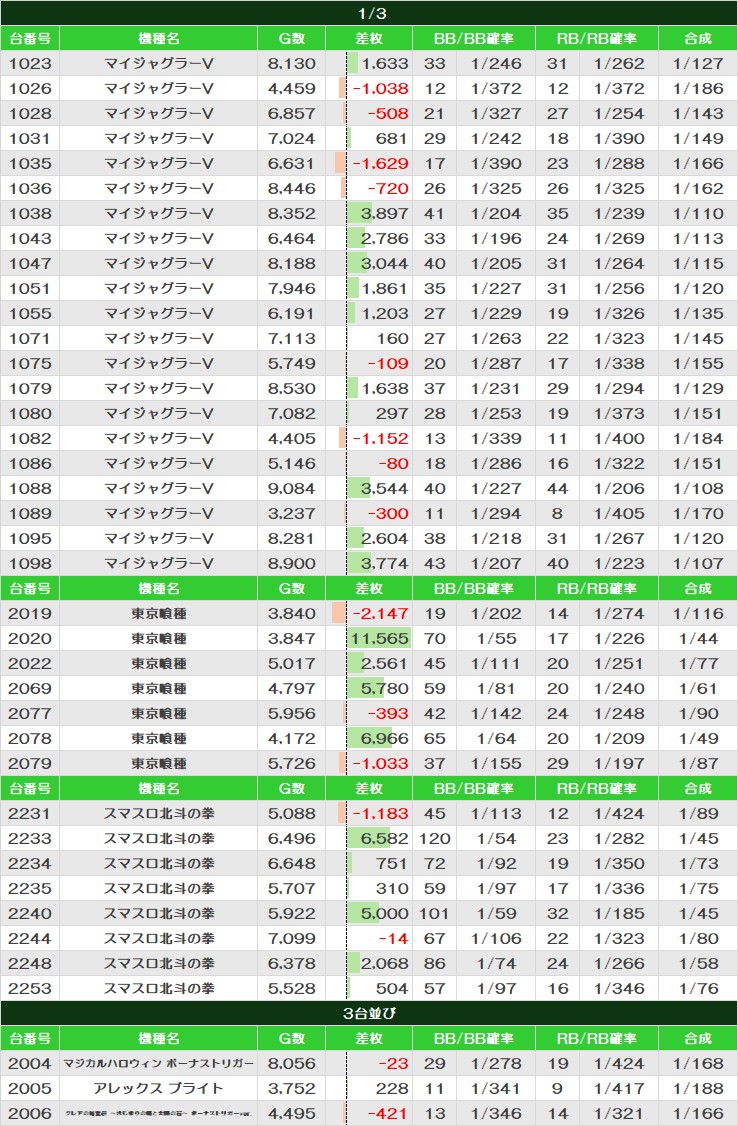The width and height of the screenshot is (738, 1126).
Task: Click 差枚 header above スマスロ北斗の拳 rows
Action: tap(369, 788)
